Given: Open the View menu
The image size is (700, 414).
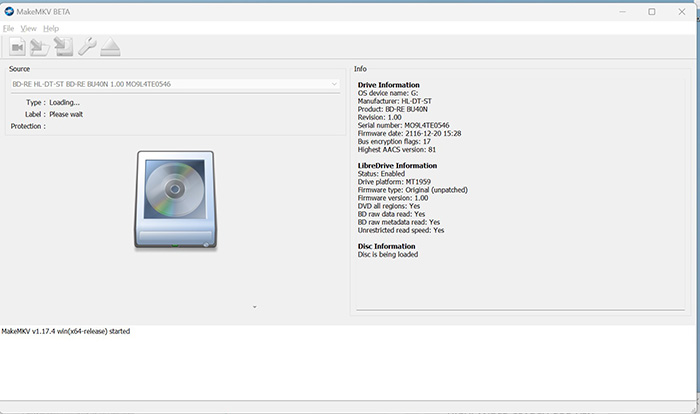Looking at the screenshot, I should (x=29, y=29).
